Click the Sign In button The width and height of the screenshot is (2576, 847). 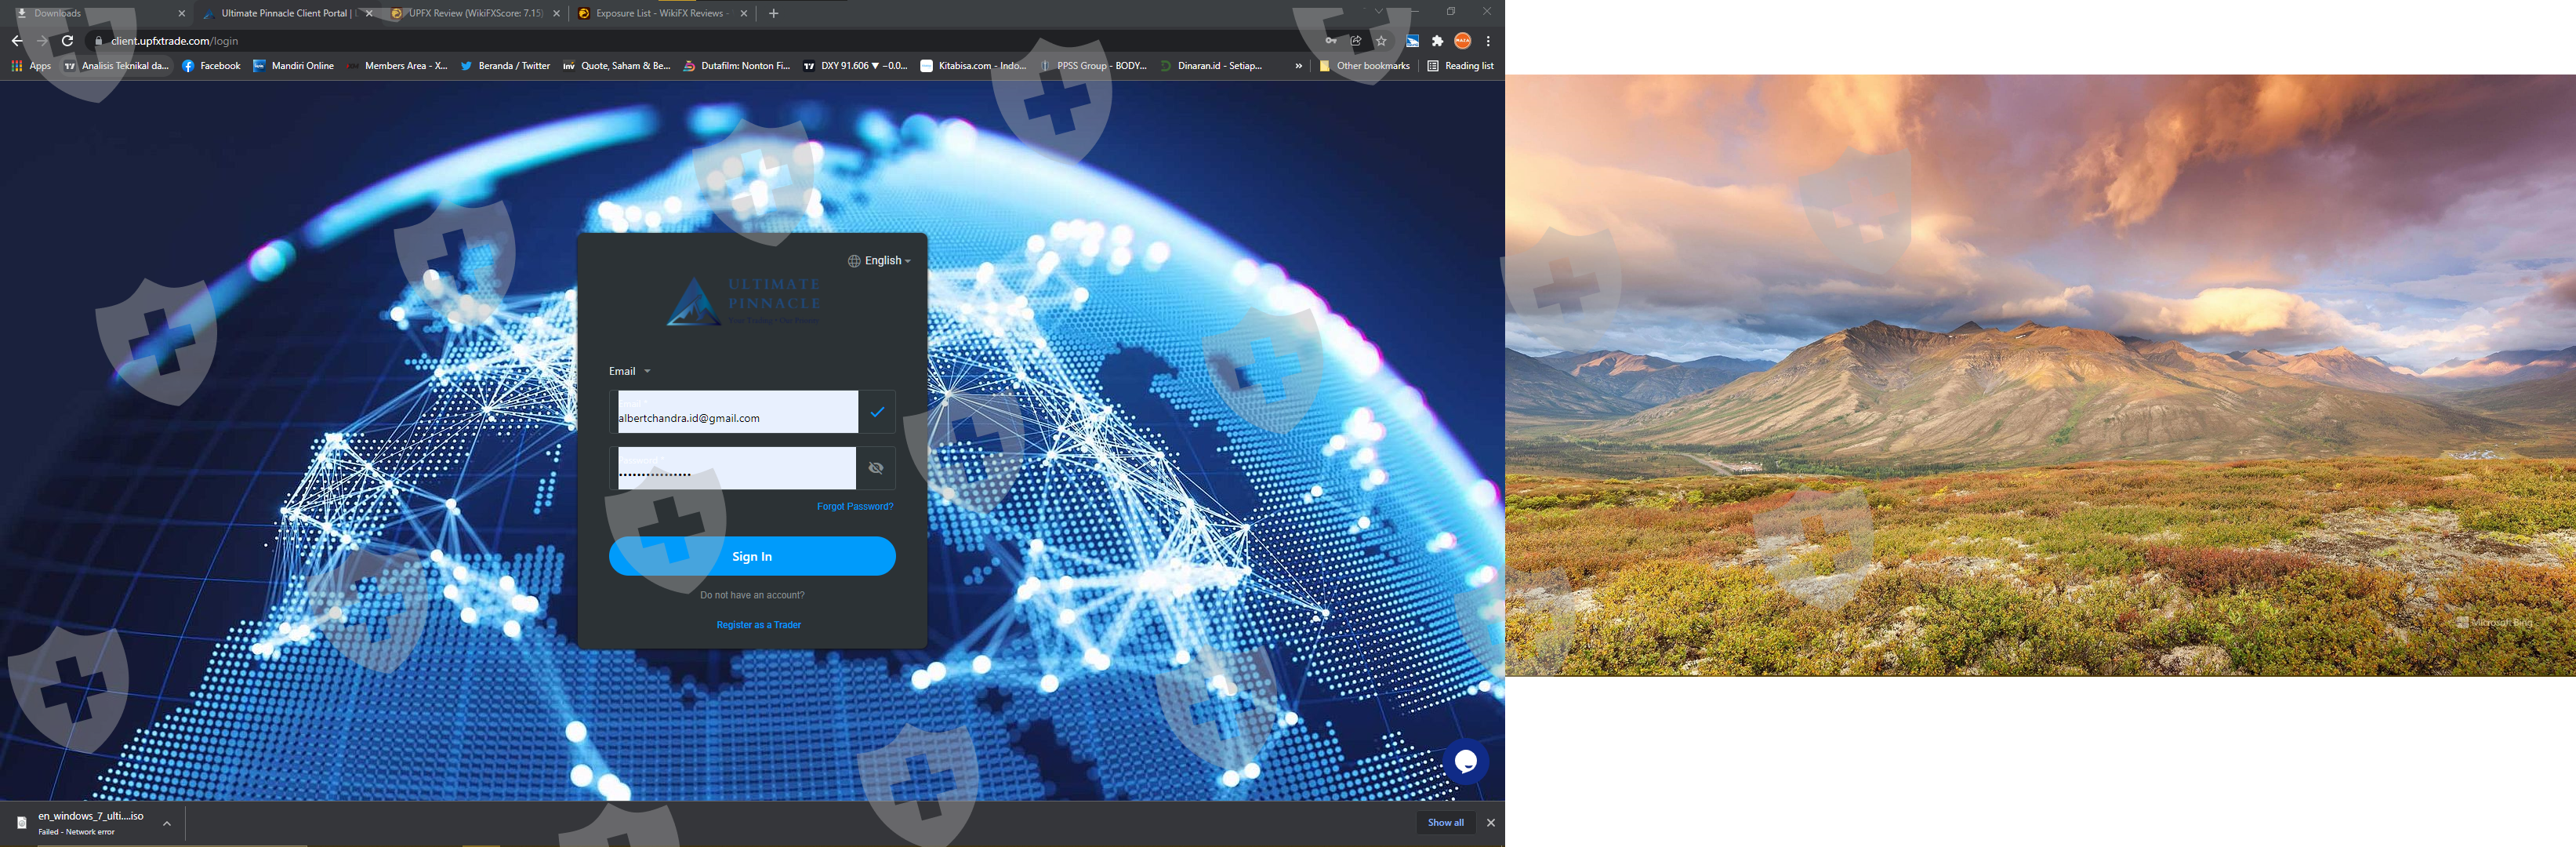tap(752, 556)
